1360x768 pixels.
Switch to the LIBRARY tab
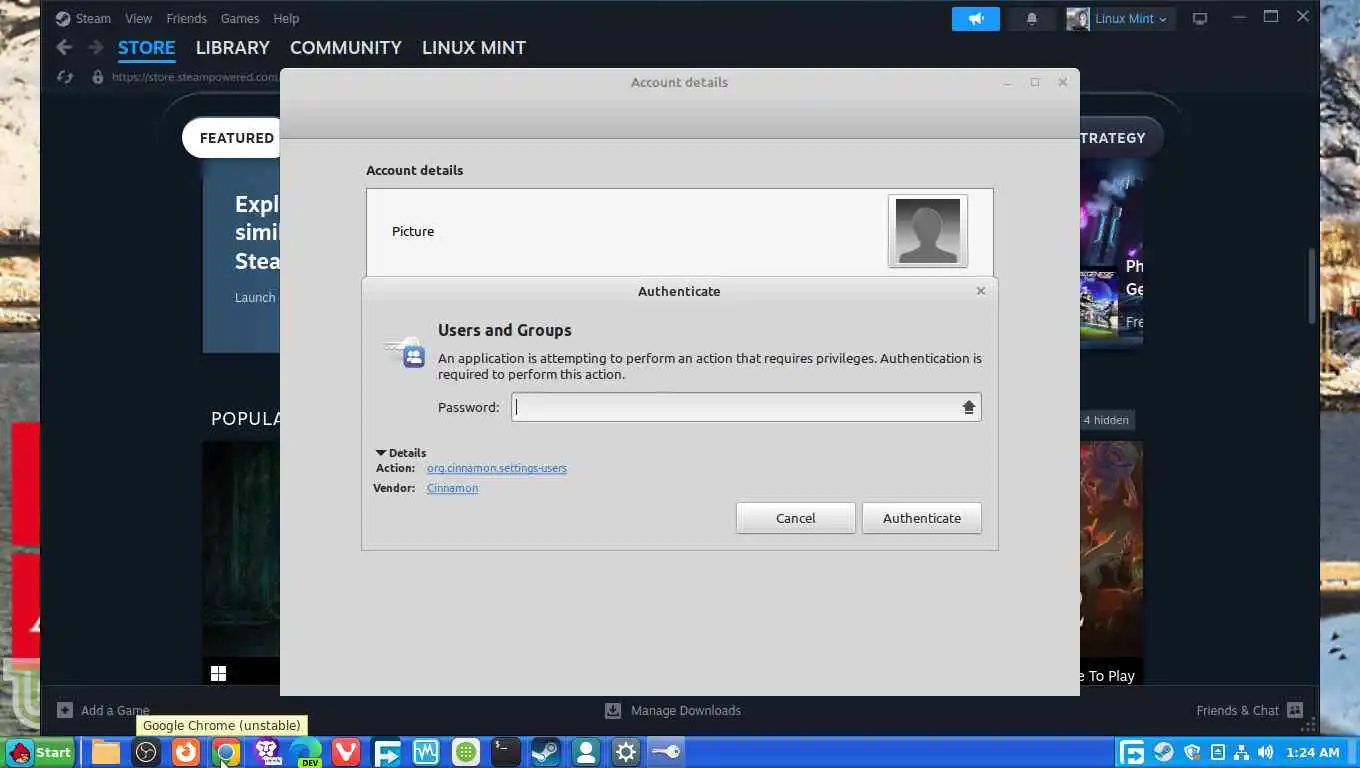click(232, 47)
